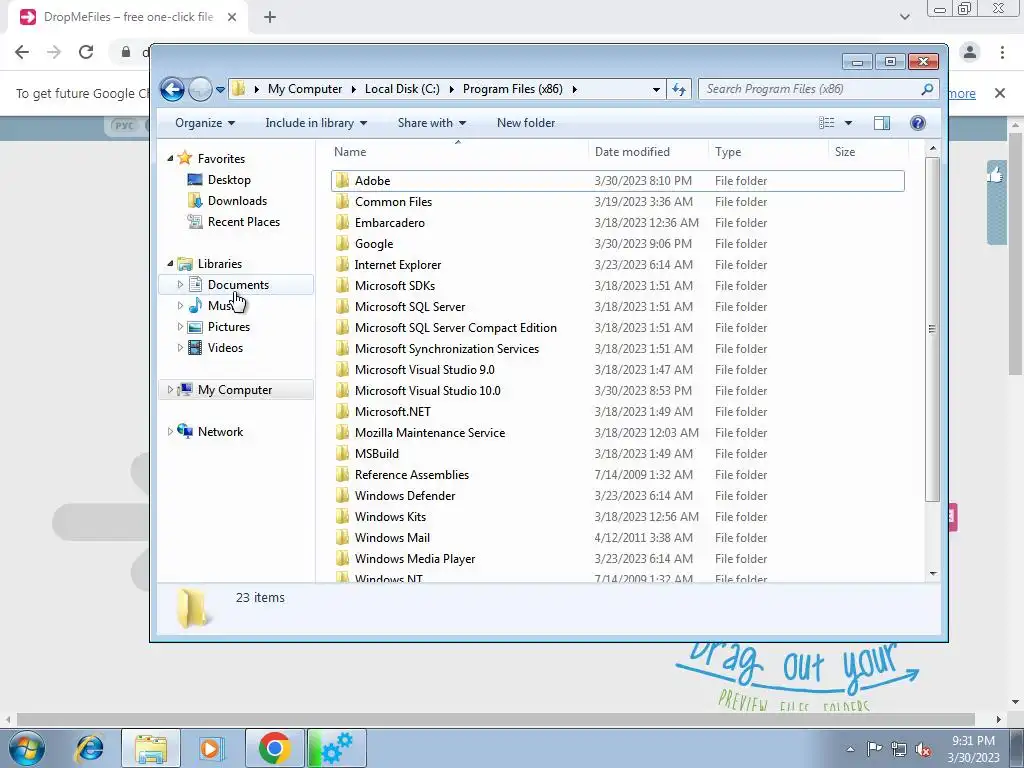Expand My Computer in navigation pane
Image resolution: width=1024 pixels, height=768 pixels.
tap(170, 390)
